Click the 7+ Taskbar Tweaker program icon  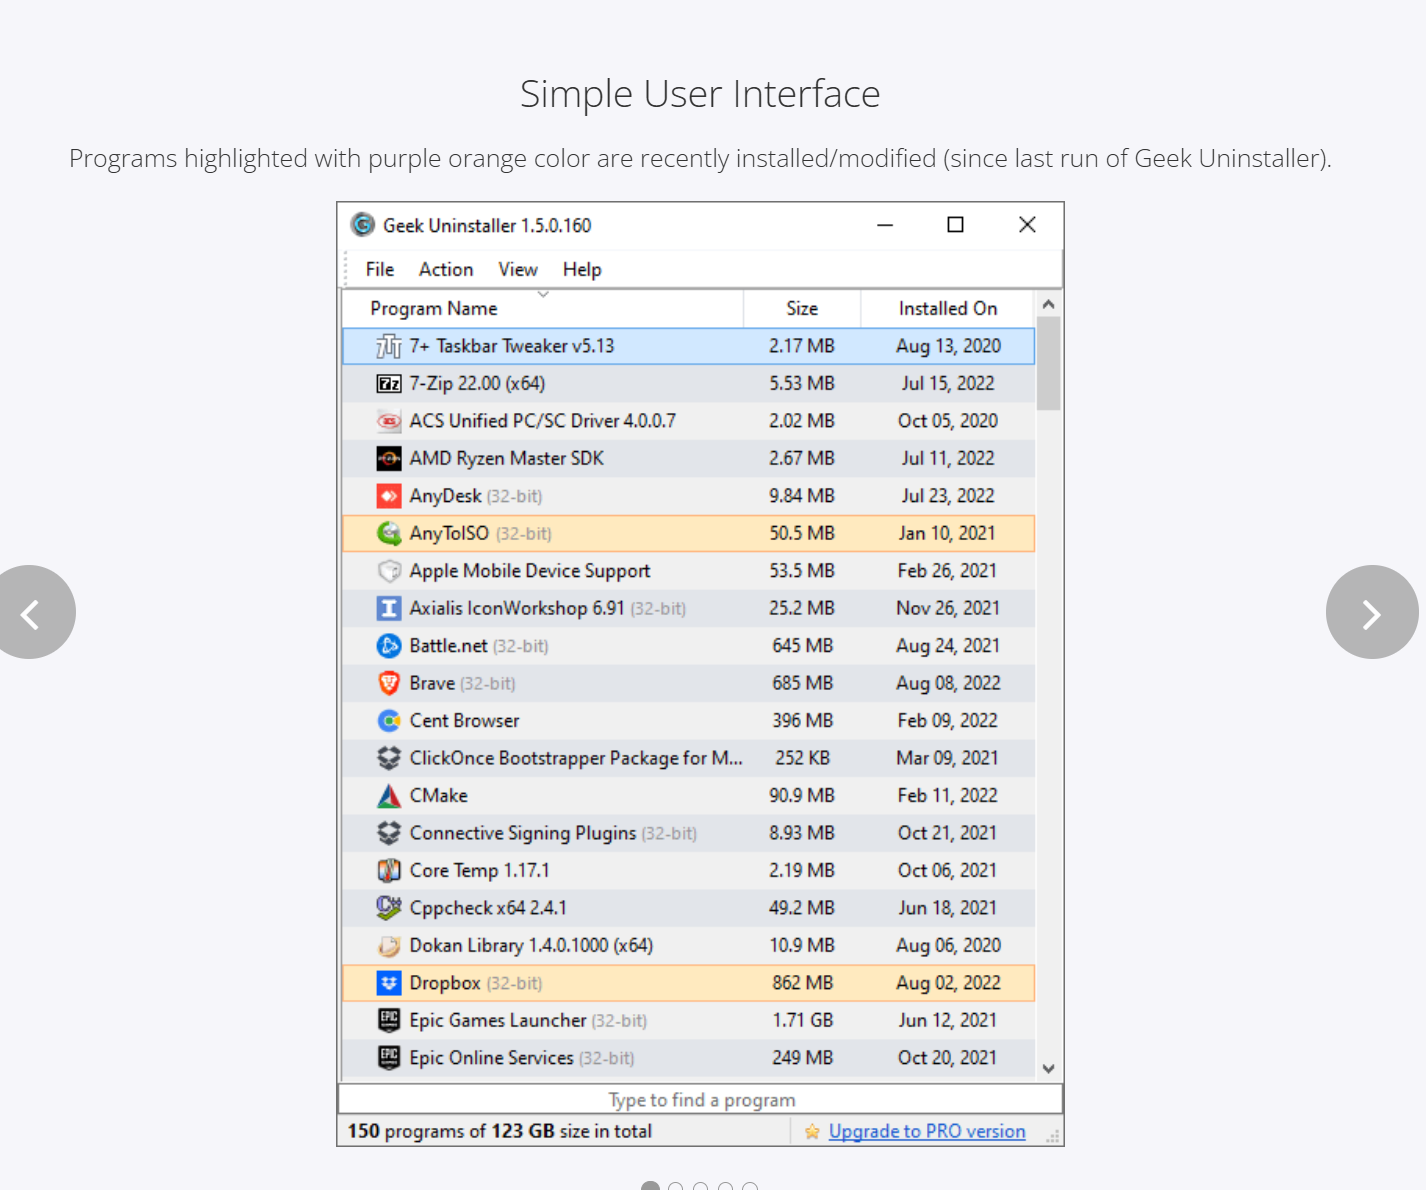389,346
